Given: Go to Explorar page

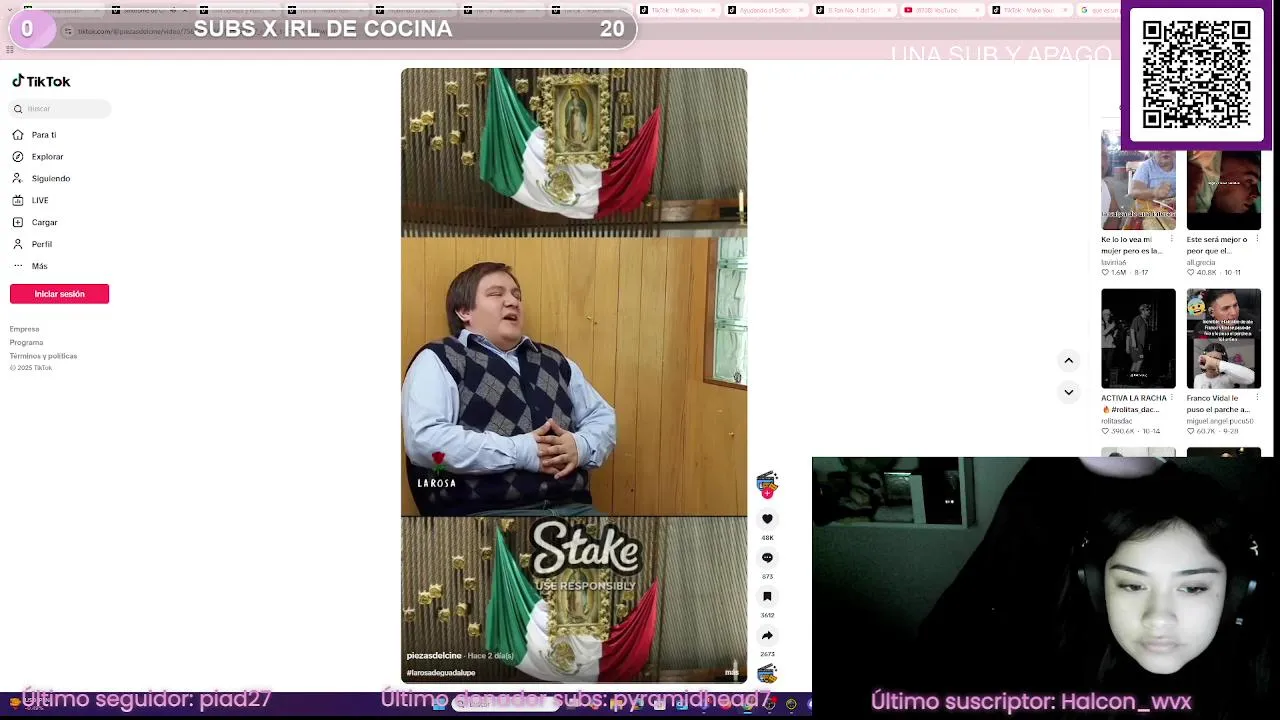Looking at the screenshot, I should click(47, 157).
